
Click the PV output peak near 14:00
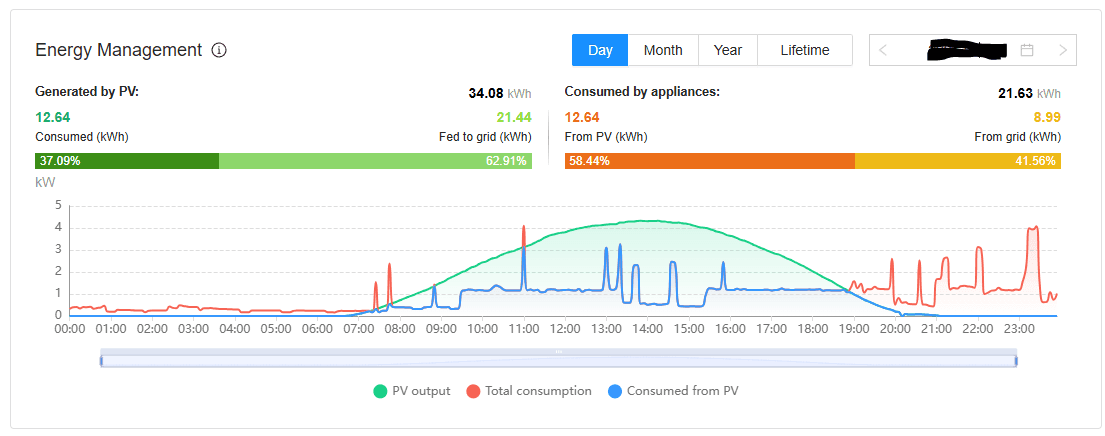(647, 221)
